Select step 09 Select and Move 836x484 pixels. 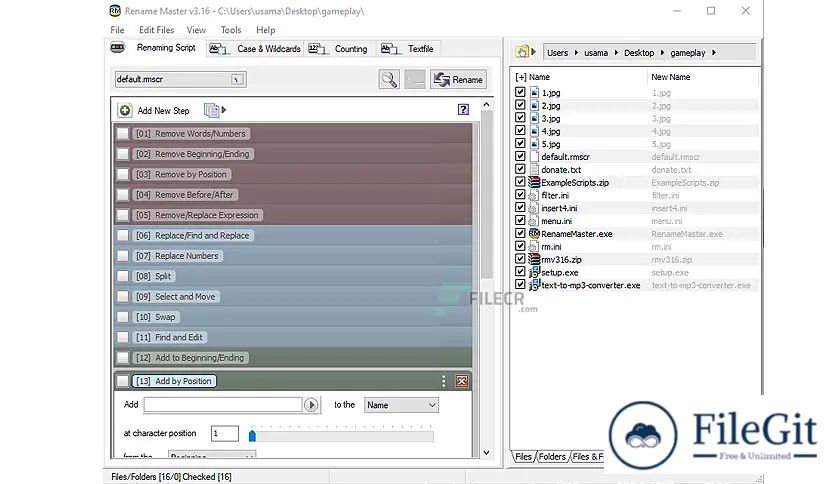pos(176,296)
